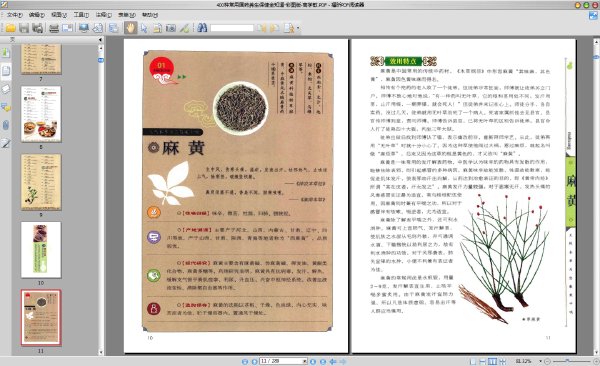Save the document with the floppy icon
The height and width of the screenshot is (366, 600).
(24, 28)
